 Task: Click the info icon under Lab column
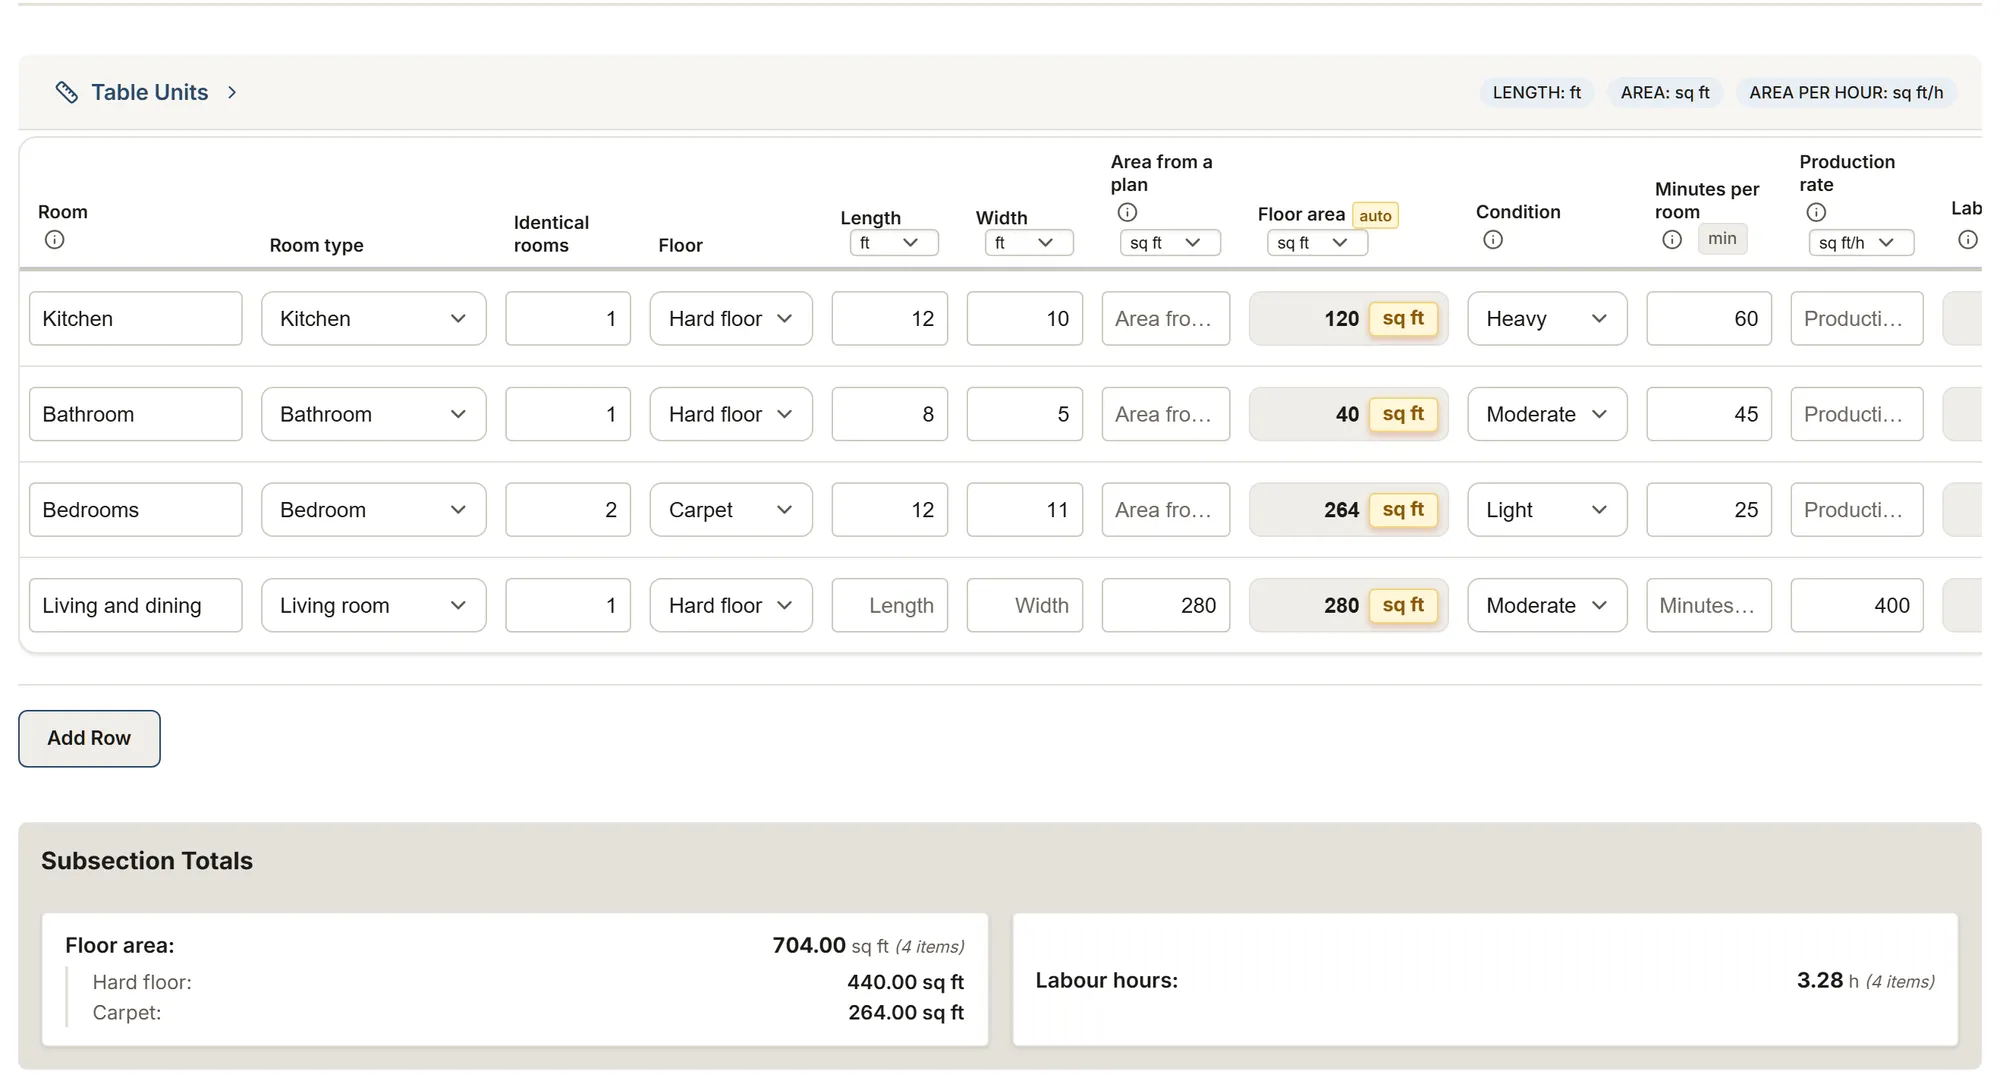click(1968, 240)
